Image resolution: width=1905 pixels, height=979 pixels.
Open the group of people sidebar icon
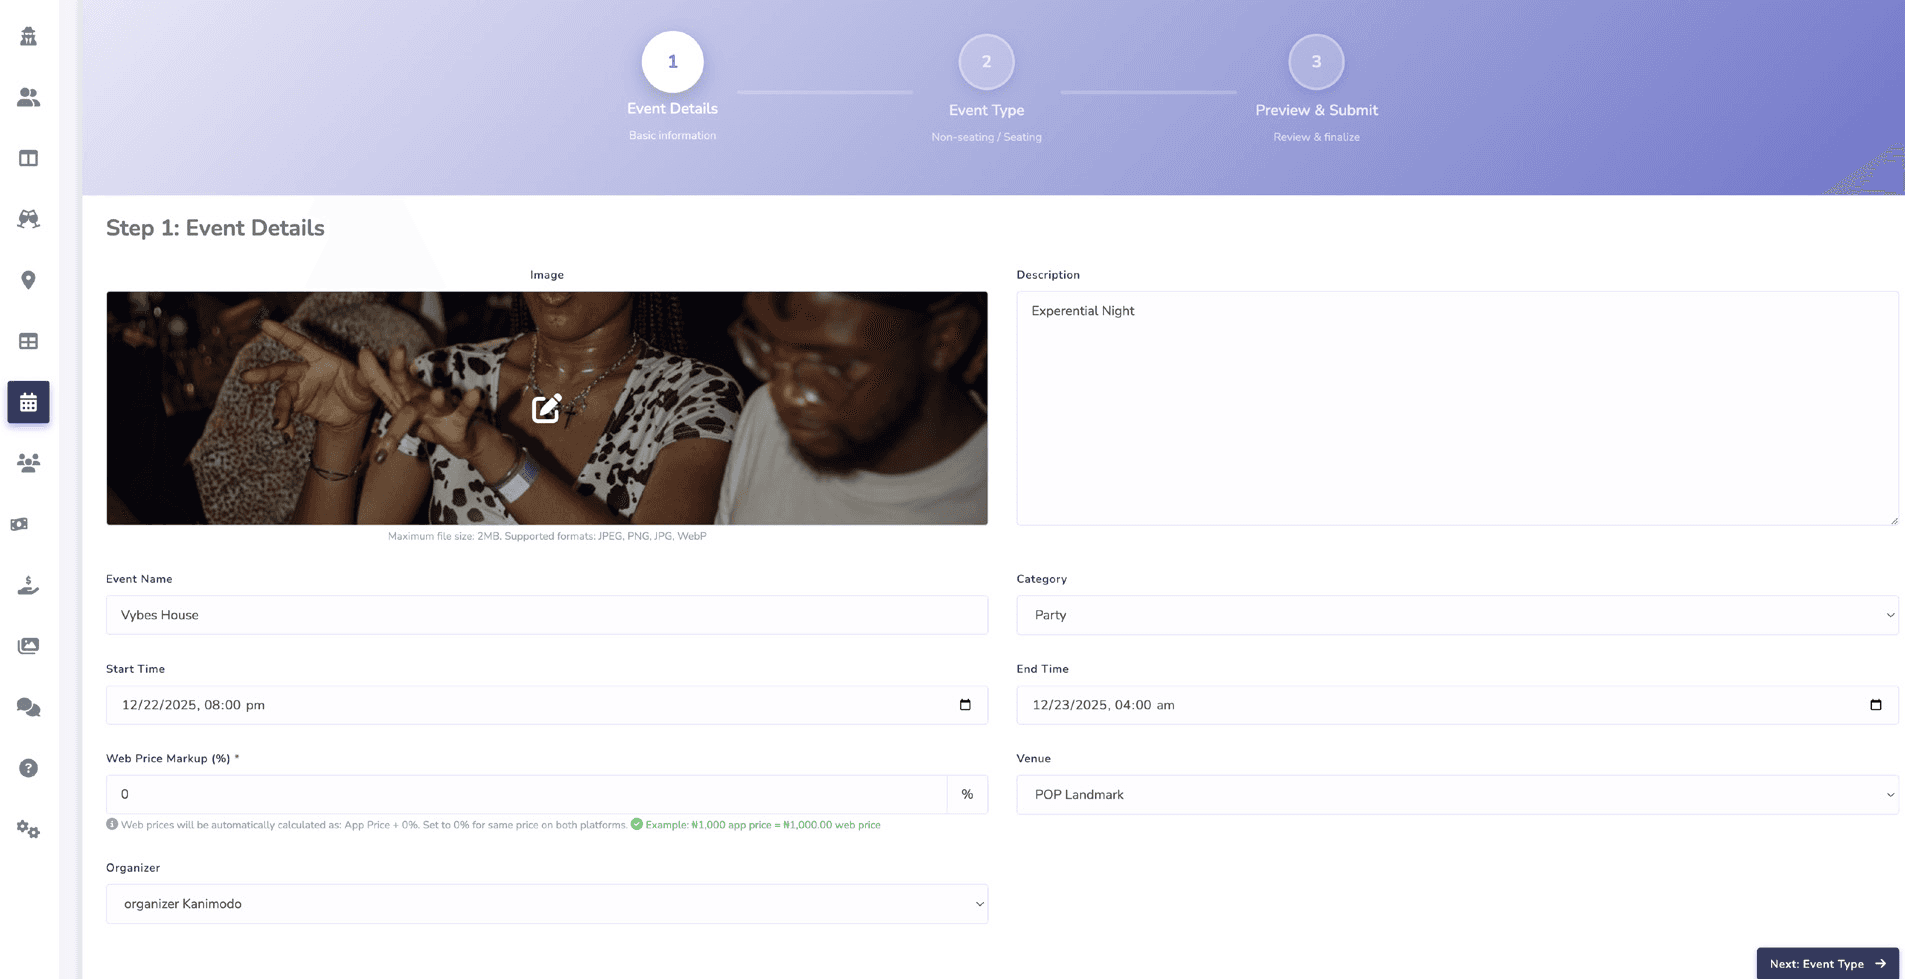28,463
